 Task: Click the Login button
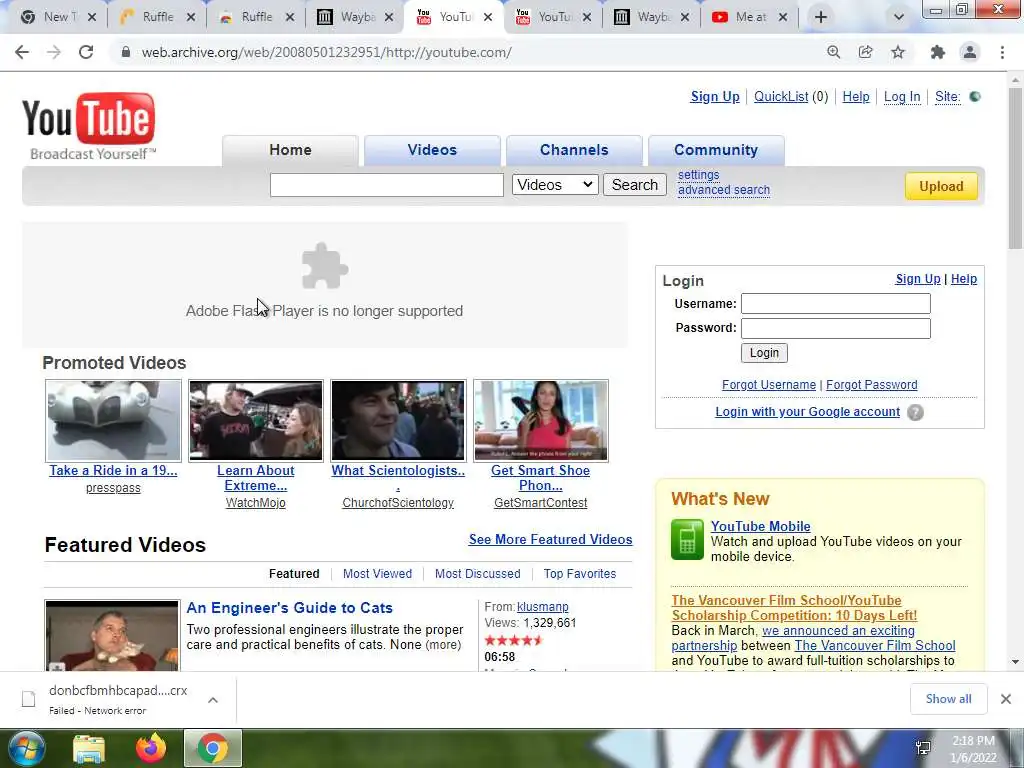[764, 353]
